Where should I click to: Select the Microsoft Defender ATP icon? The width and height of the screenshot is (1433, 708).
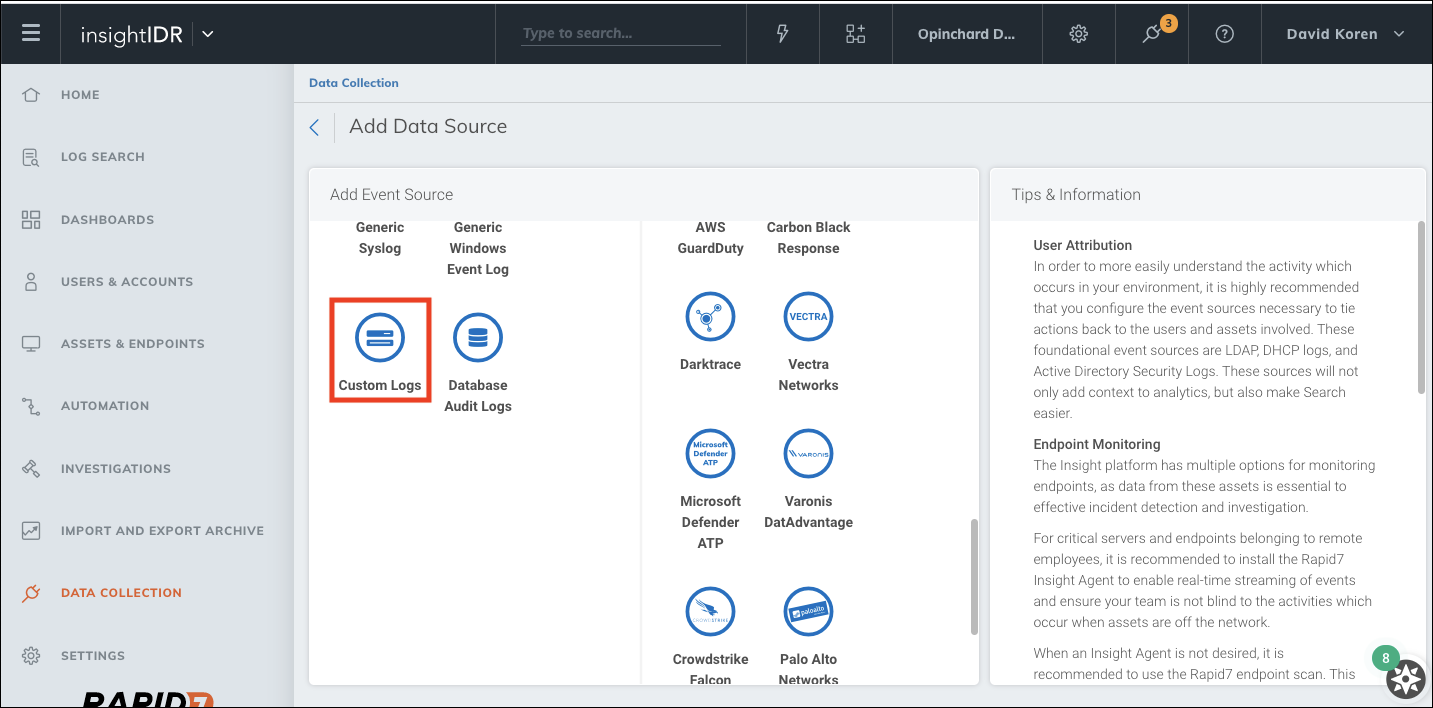tap(710, 454)
